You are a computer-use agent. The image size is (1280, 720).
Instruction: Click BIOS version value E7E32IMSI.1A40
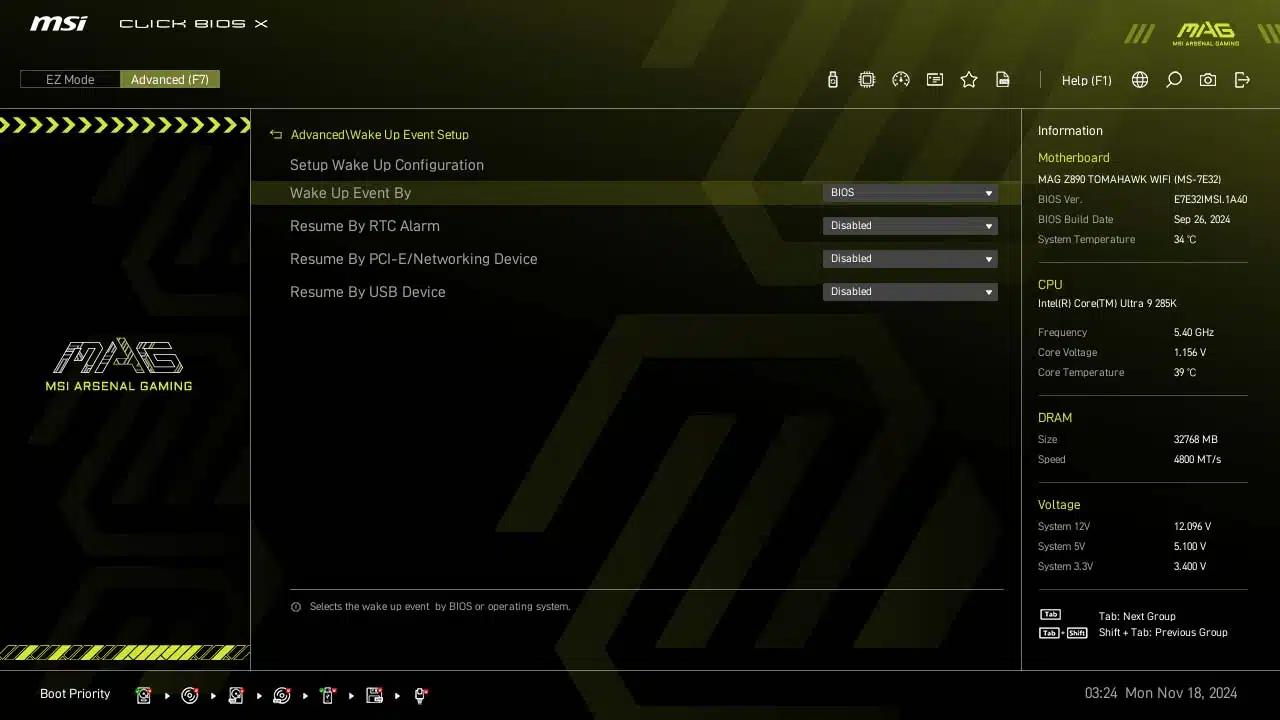coord(1211,200)
